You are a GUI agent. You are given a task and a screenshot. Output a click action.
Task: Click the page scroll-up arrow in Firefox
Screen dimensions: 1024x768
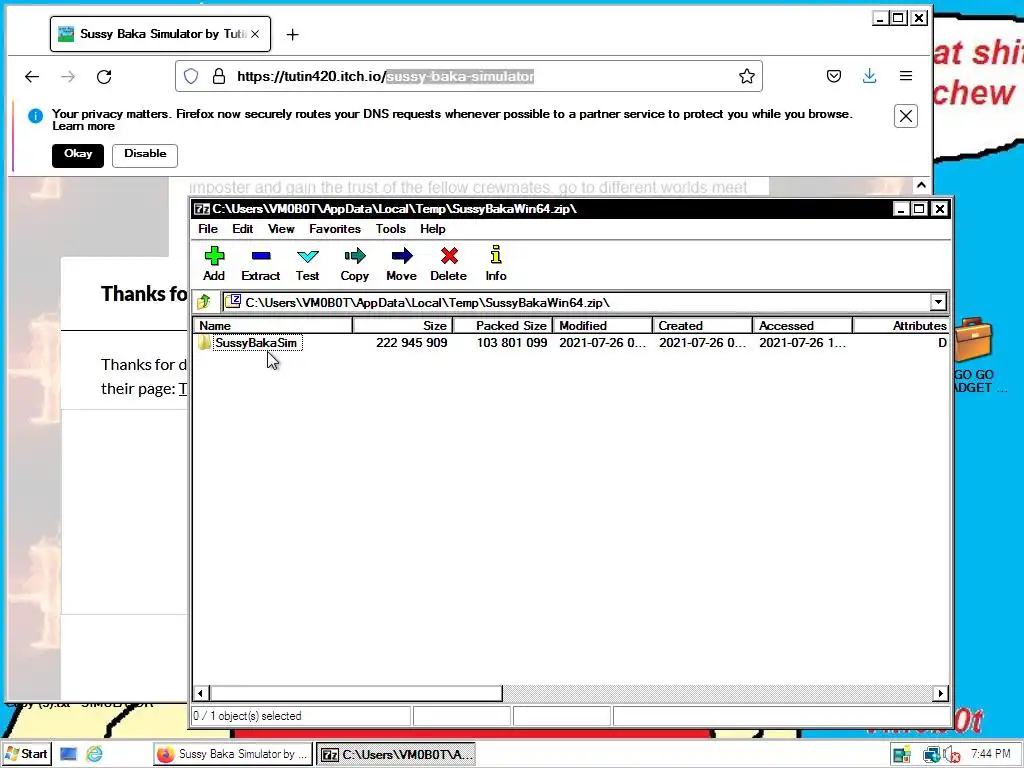point(921,185)
